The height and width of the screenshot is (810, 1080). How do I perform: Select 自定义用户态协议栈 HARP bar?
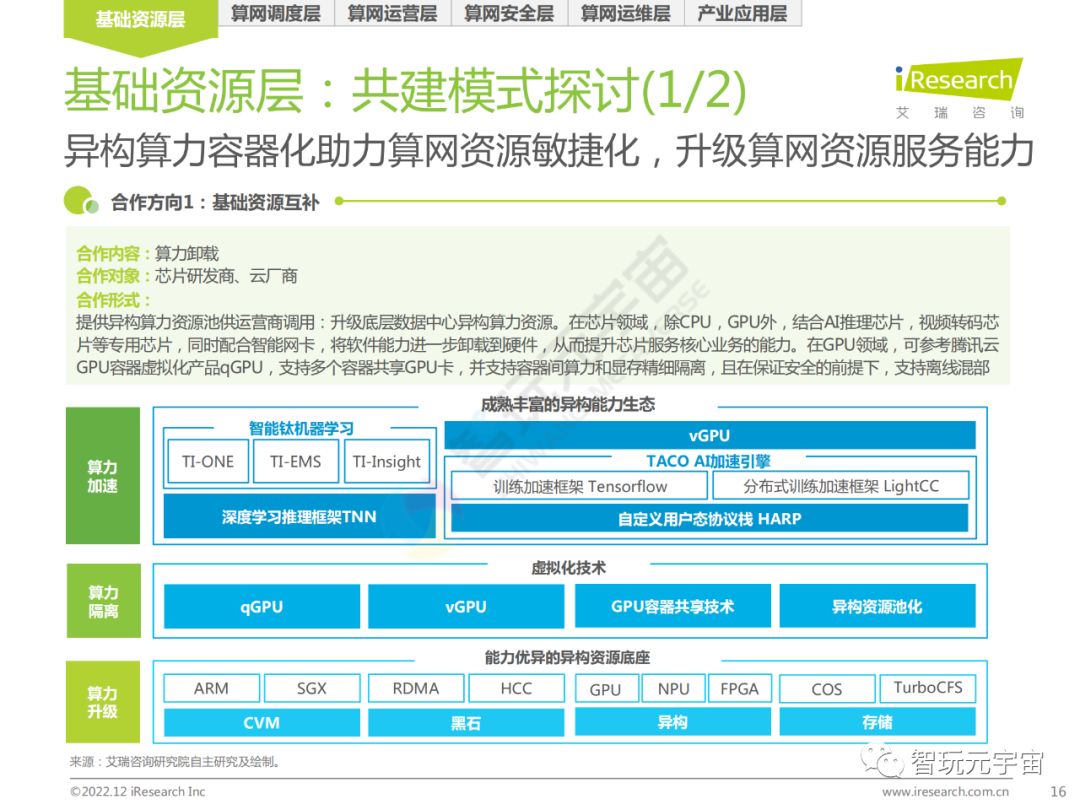(709, 519)
